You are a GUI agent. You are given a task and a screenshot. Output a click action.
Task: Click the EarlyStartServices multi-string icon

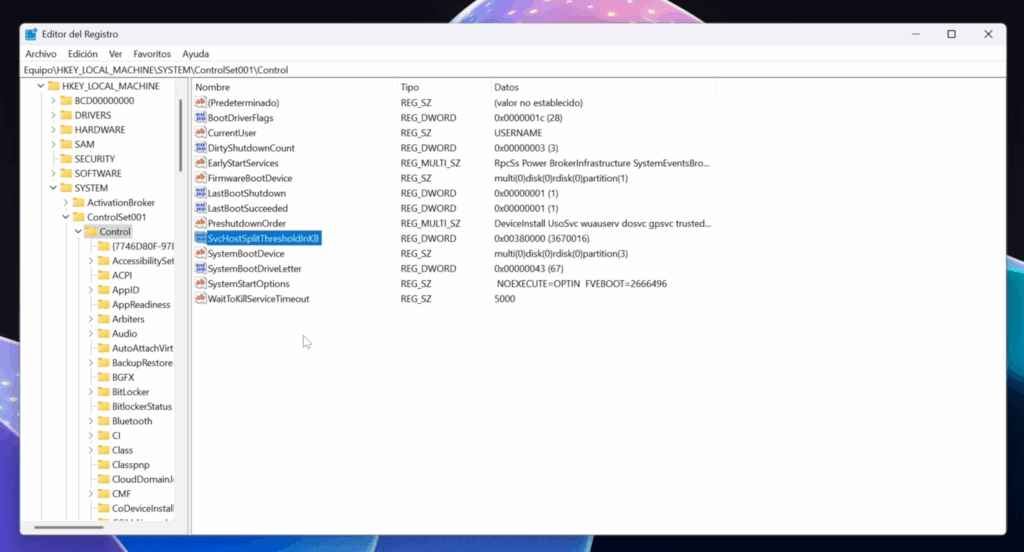[200, 163]
